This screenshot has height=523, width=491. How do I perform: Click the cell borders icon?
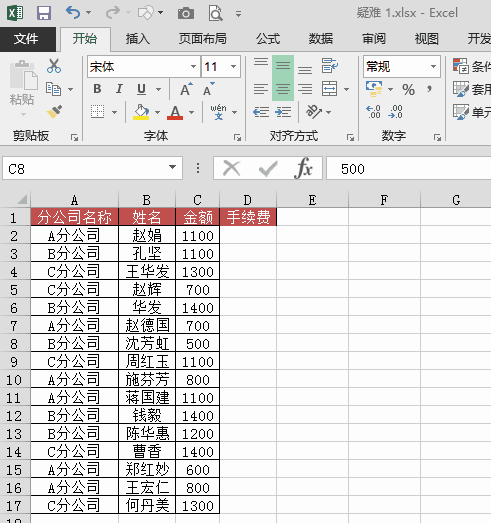[x=97, y=112]
